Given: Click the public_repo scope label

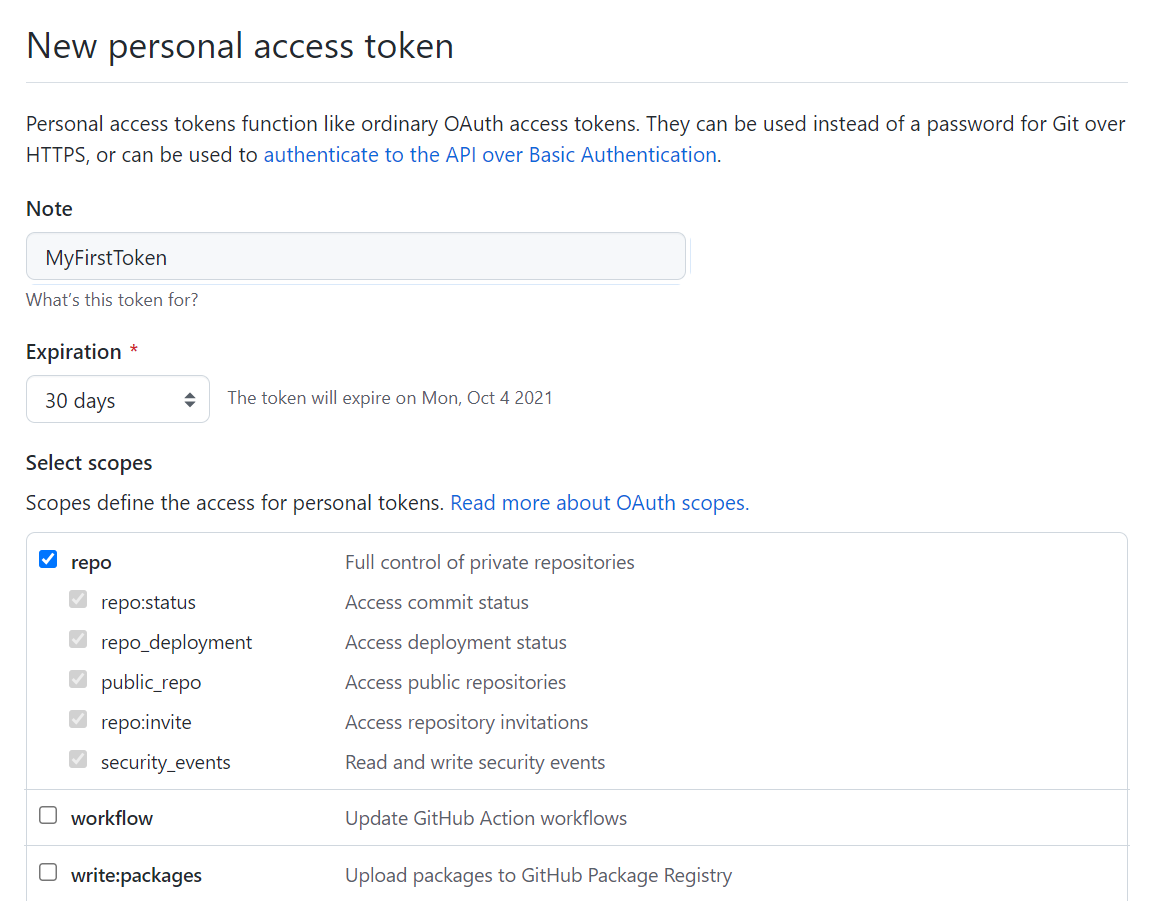Looking at the screenshot, I should [x=151, y=683].
